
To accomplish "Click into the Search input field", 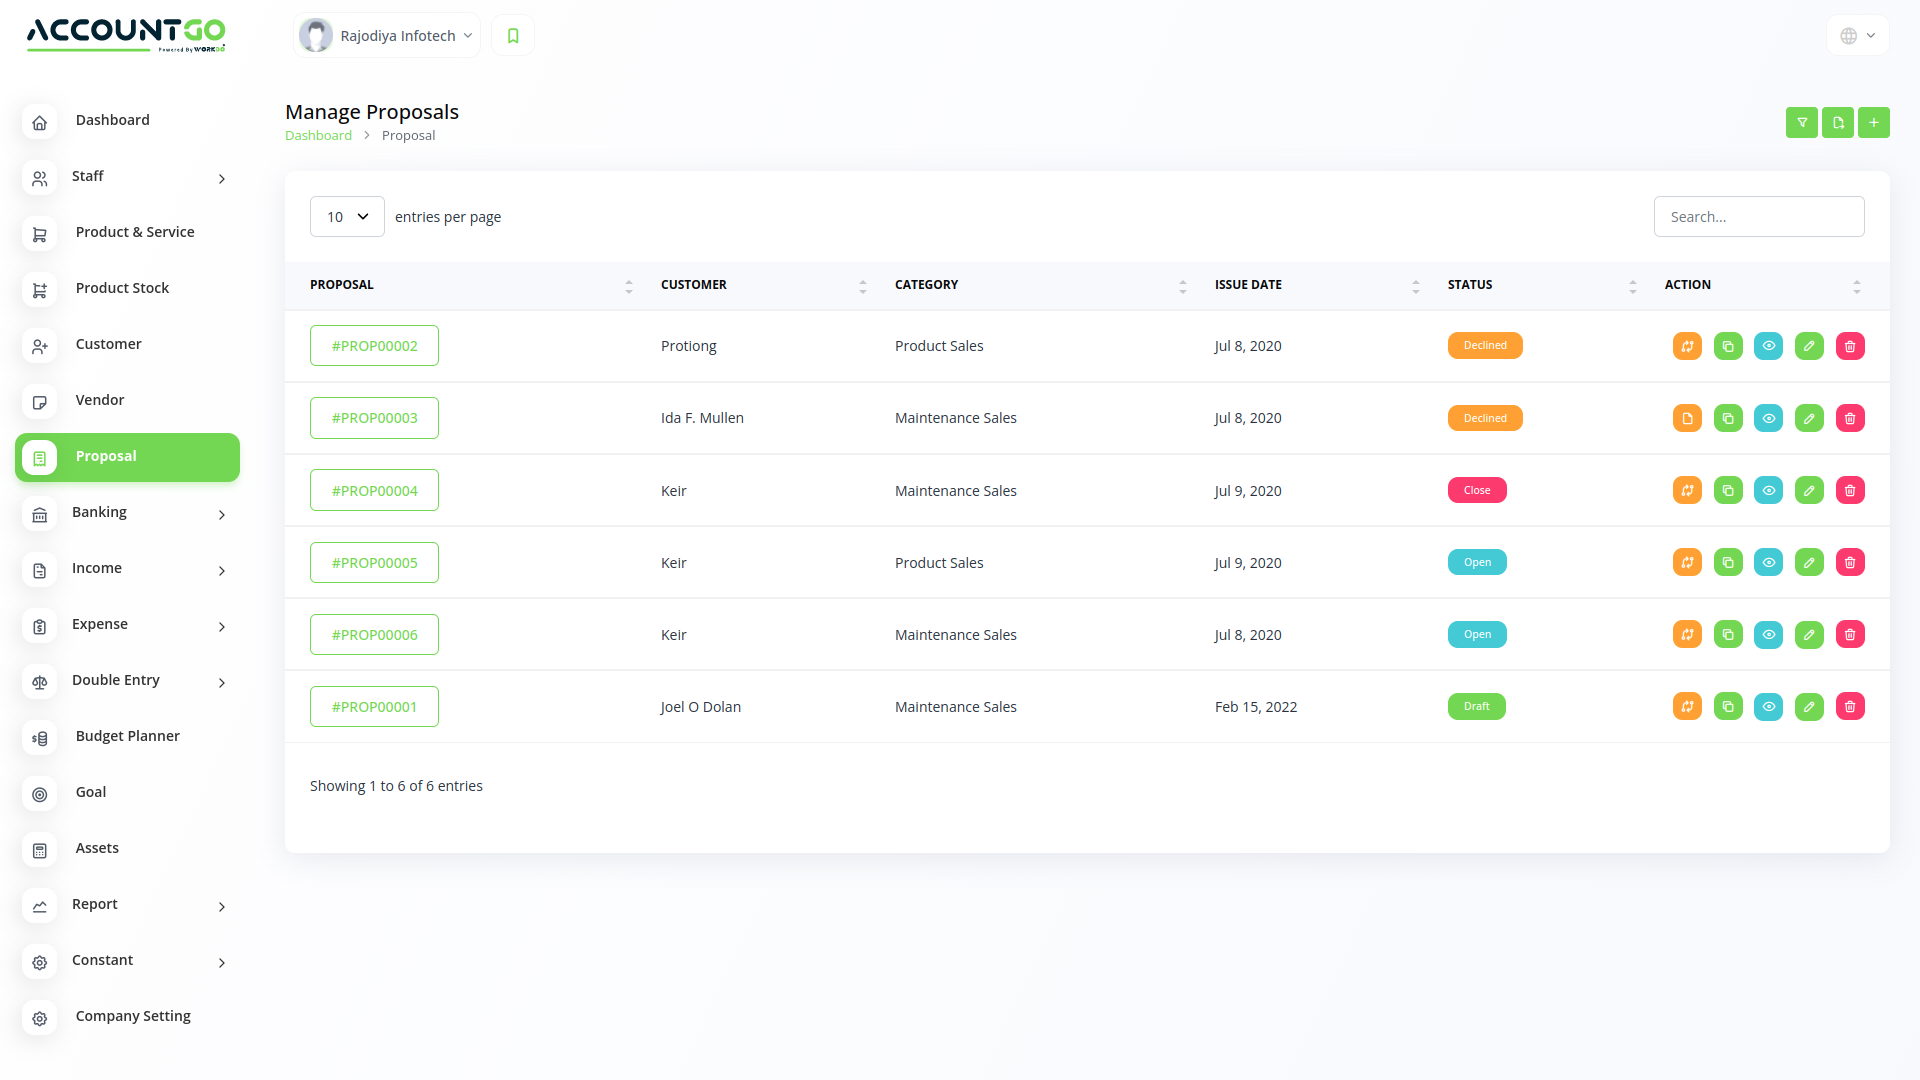I will [1758, 217].
